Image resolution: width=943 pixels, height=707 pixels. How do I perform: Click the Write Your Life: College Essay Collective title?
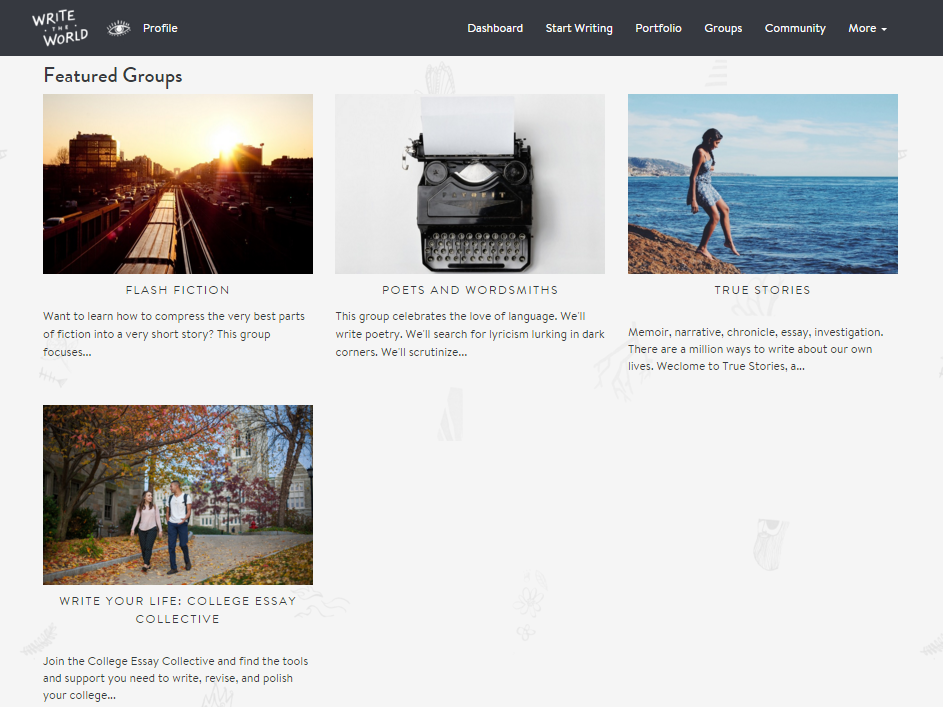[x=177, y=610]
